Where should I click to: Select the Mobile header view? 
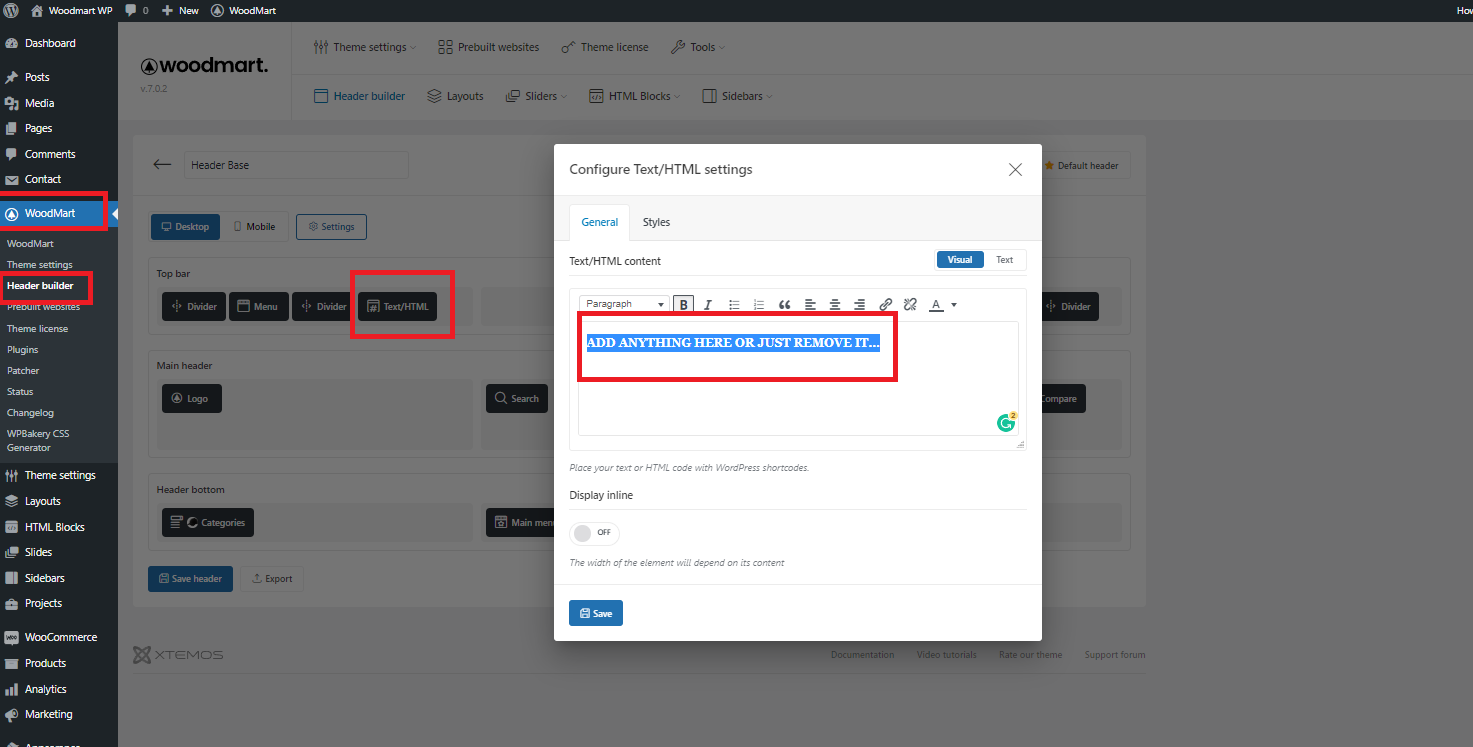[254, 227]
